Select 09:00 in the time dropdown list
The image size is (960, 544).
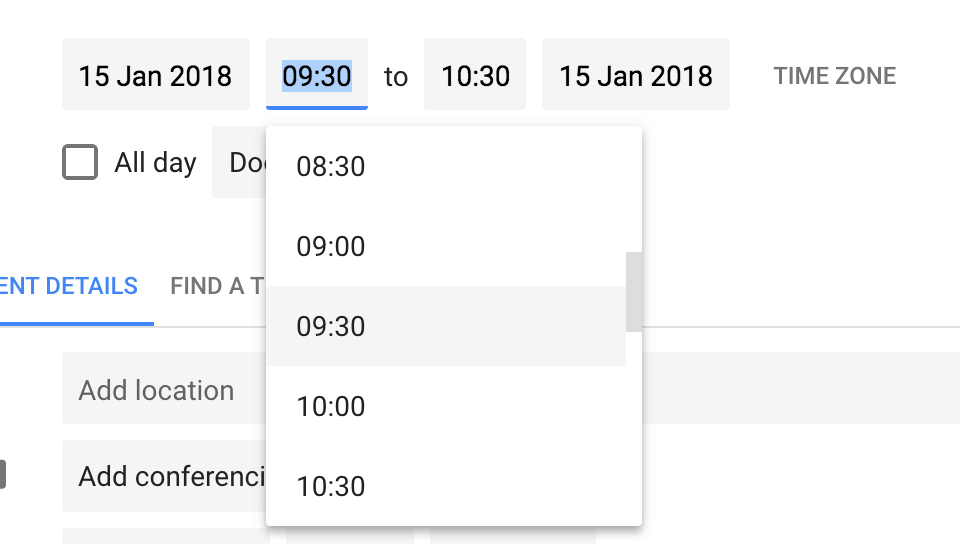pyautogui.click(x=331, y=247)
